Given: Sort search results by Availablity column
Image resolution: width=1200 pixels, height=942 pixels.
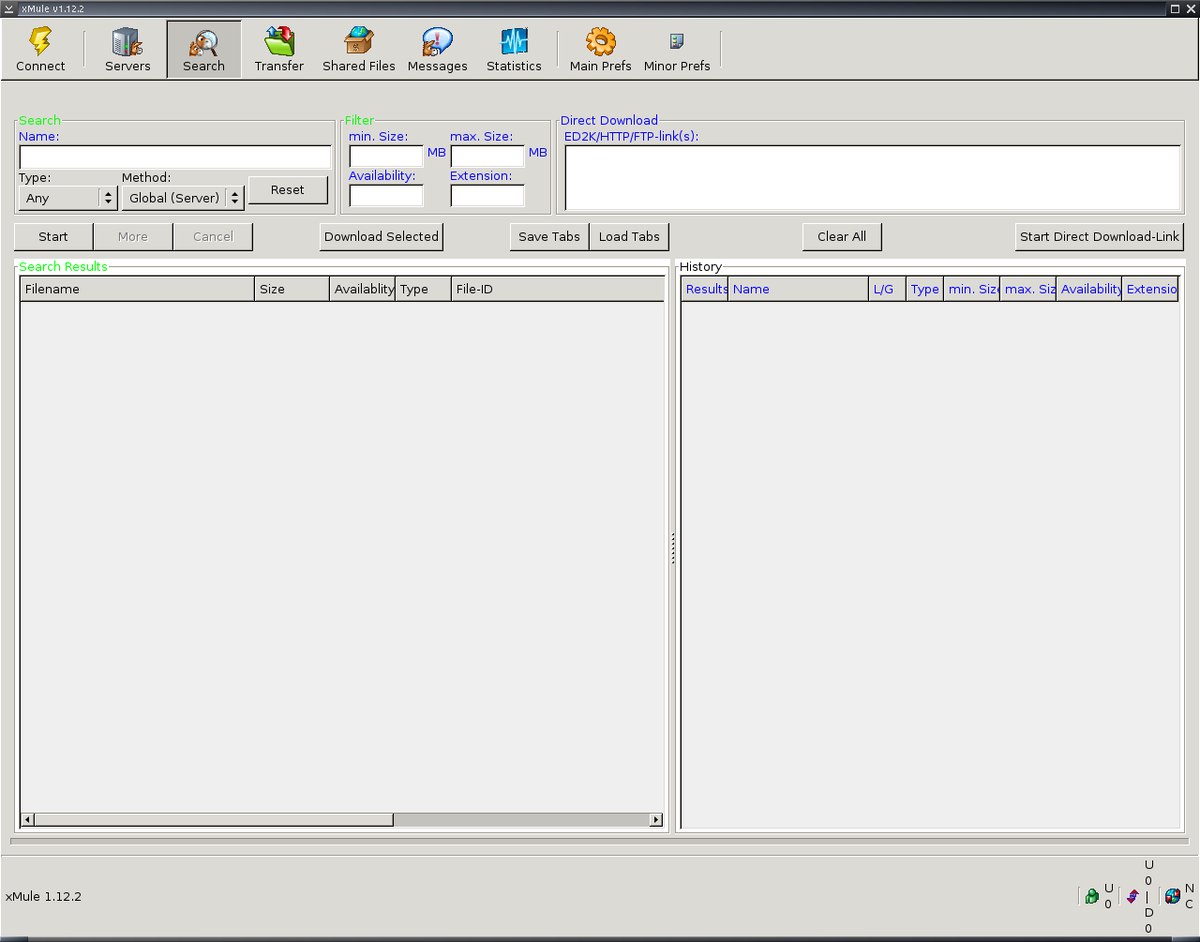Looking at the screenshot, I should pos(362,289).
